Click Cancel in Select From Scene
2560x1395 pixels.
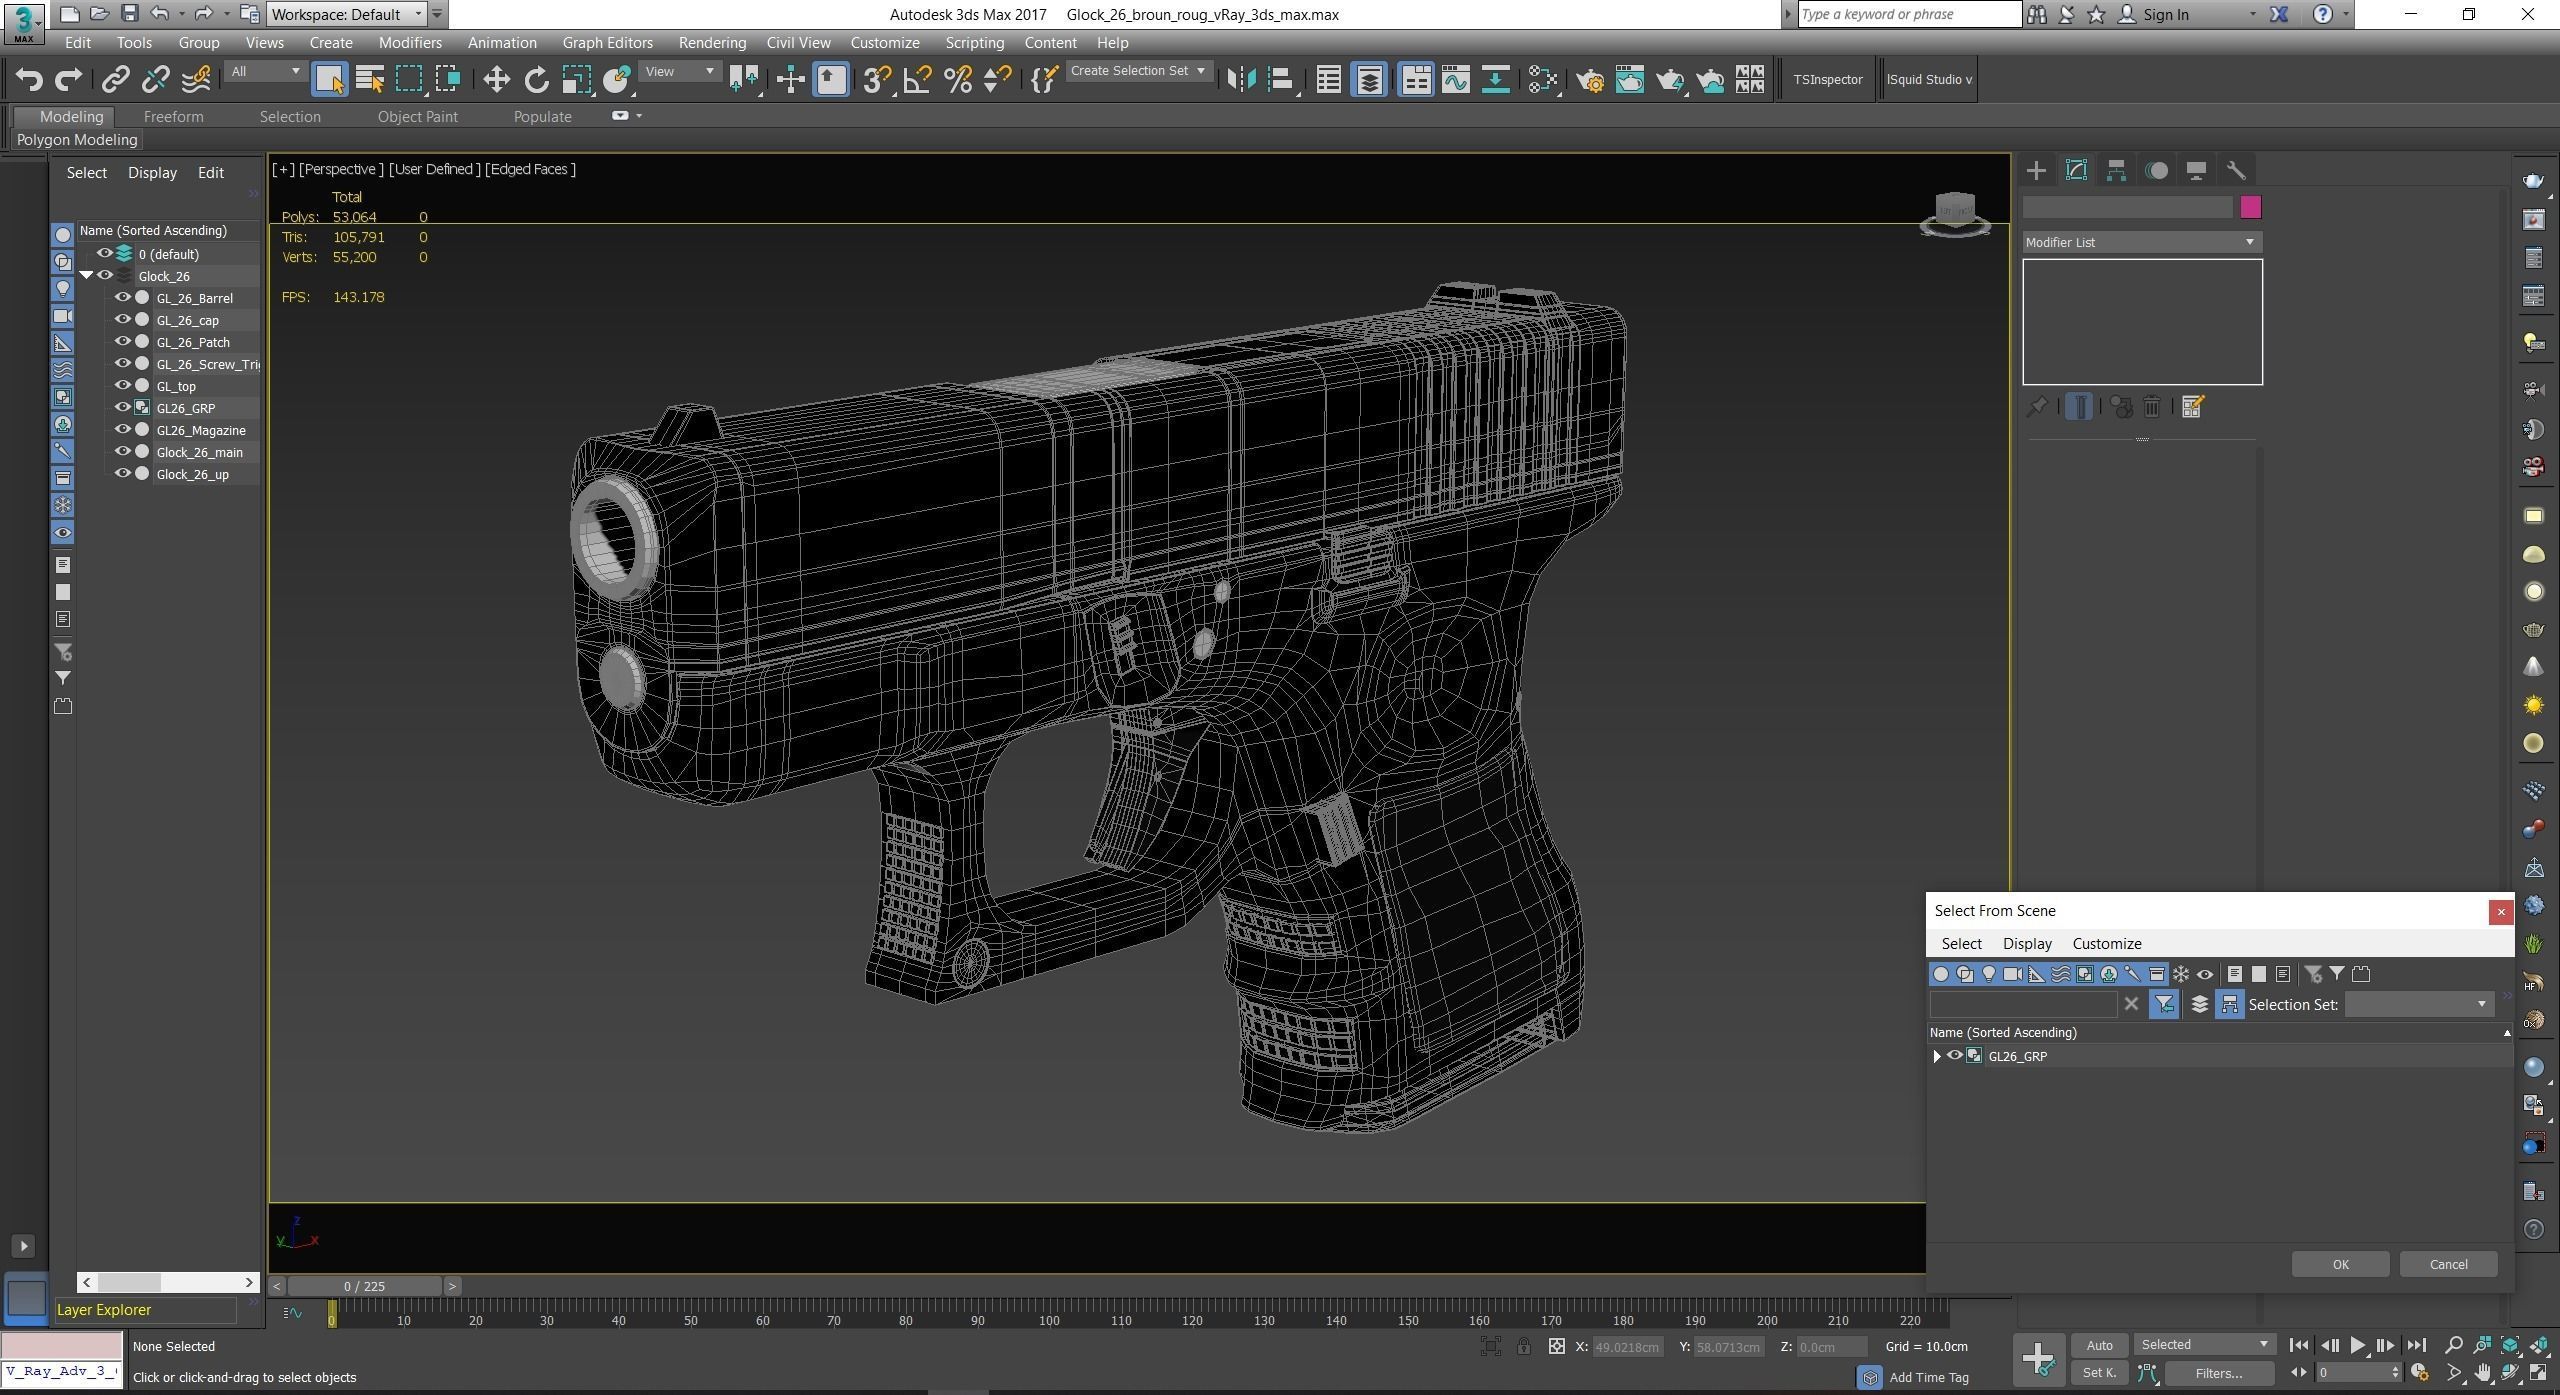pyautogui.click(x=2448, y=1264)
